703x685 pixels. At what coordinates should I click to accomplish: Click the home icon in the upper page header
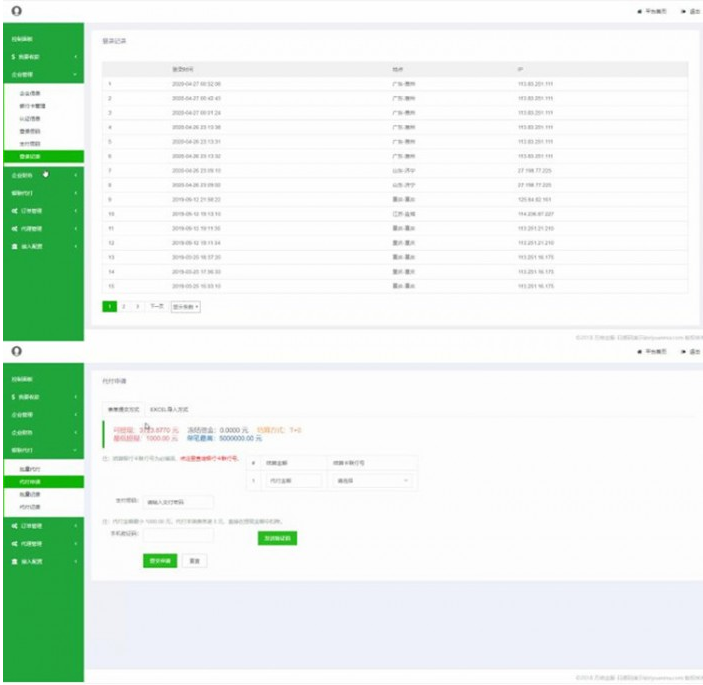coord(640,12)
